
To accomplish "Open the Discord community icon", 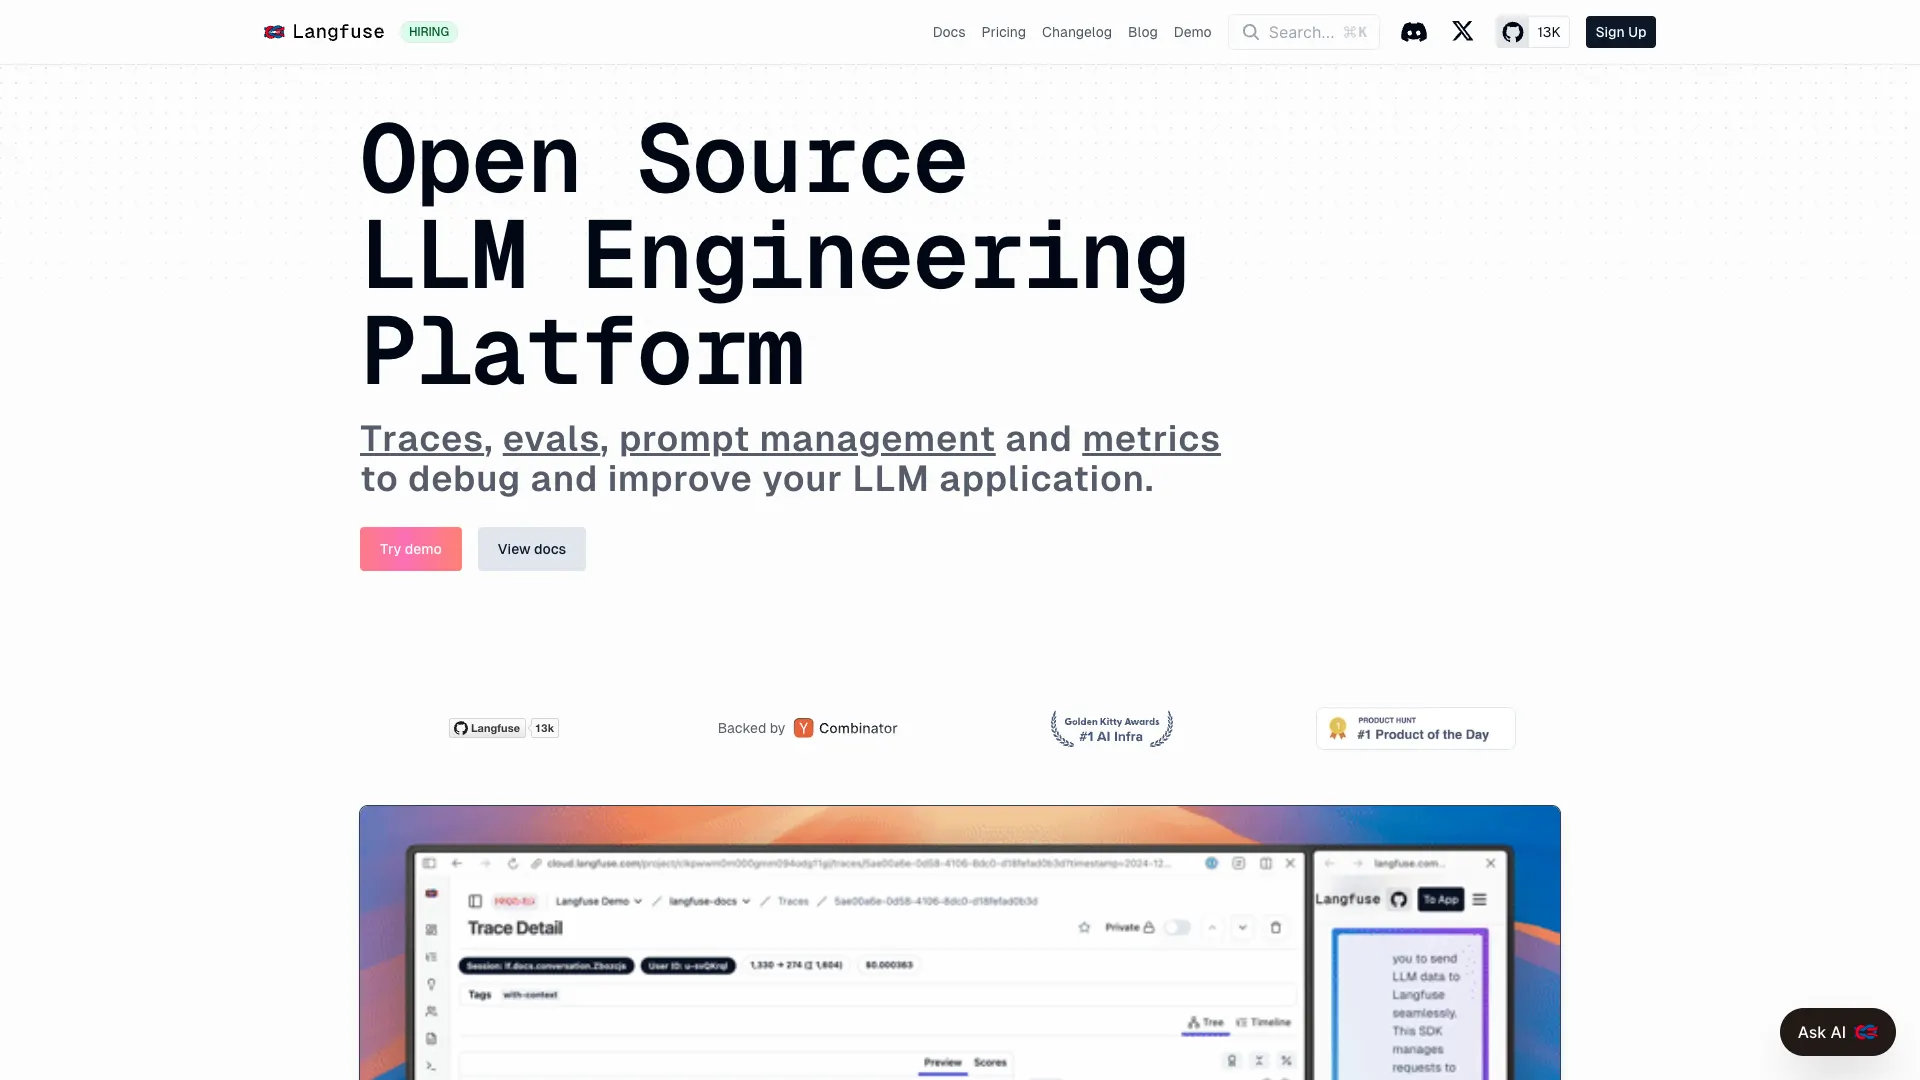I will (x=1413, y=32).
